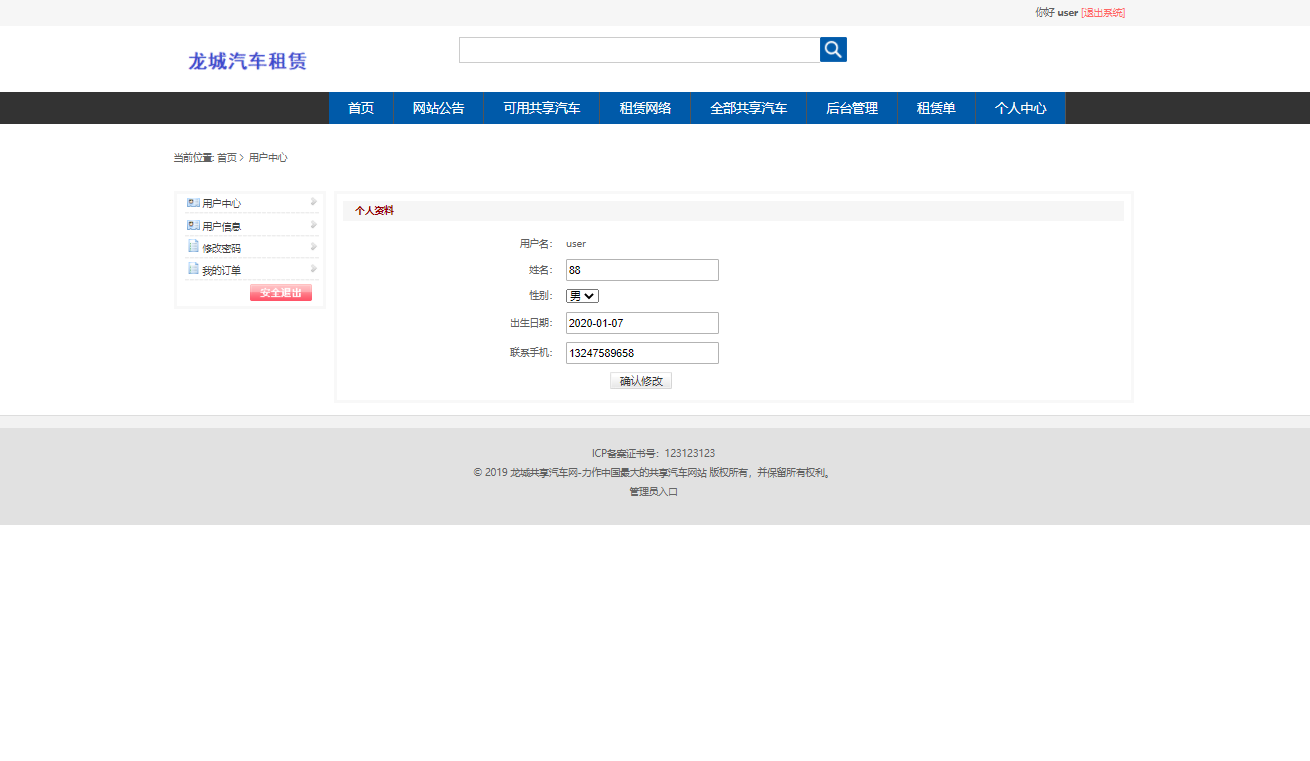This screenshot has width=1310, height=761.
Task: Go to 首页 in the navigation bar
Action: (361, 108)
